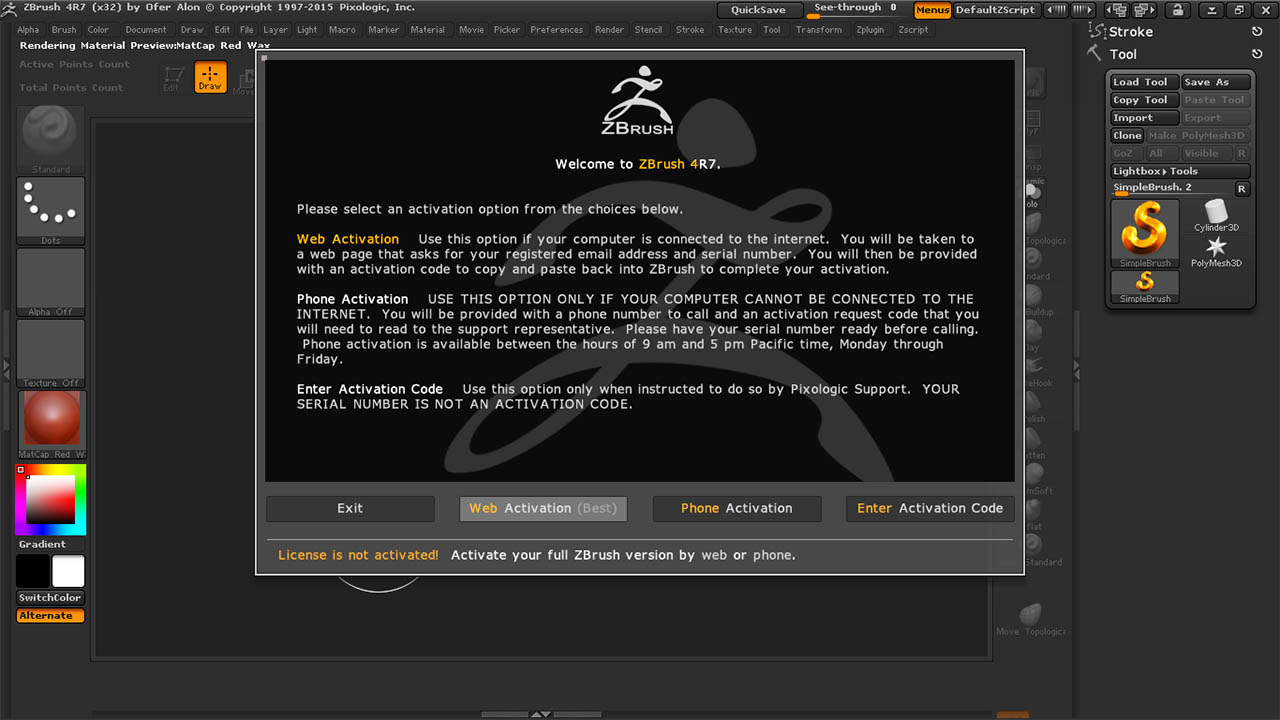The width and height of the screenshot is (1280, 720).
Task: Click the Tool palette hammer icon
Action: click(1095, 53)
